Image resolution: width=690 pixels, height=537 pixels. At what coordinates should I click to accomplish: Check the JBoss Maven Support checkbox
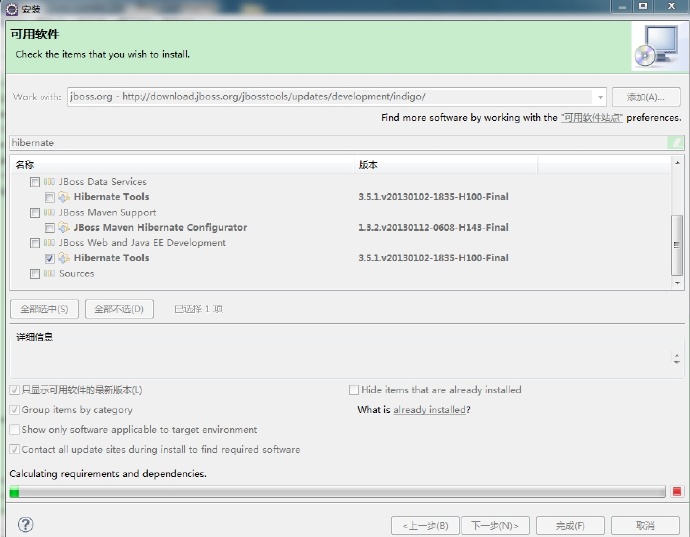coord(35,213)
